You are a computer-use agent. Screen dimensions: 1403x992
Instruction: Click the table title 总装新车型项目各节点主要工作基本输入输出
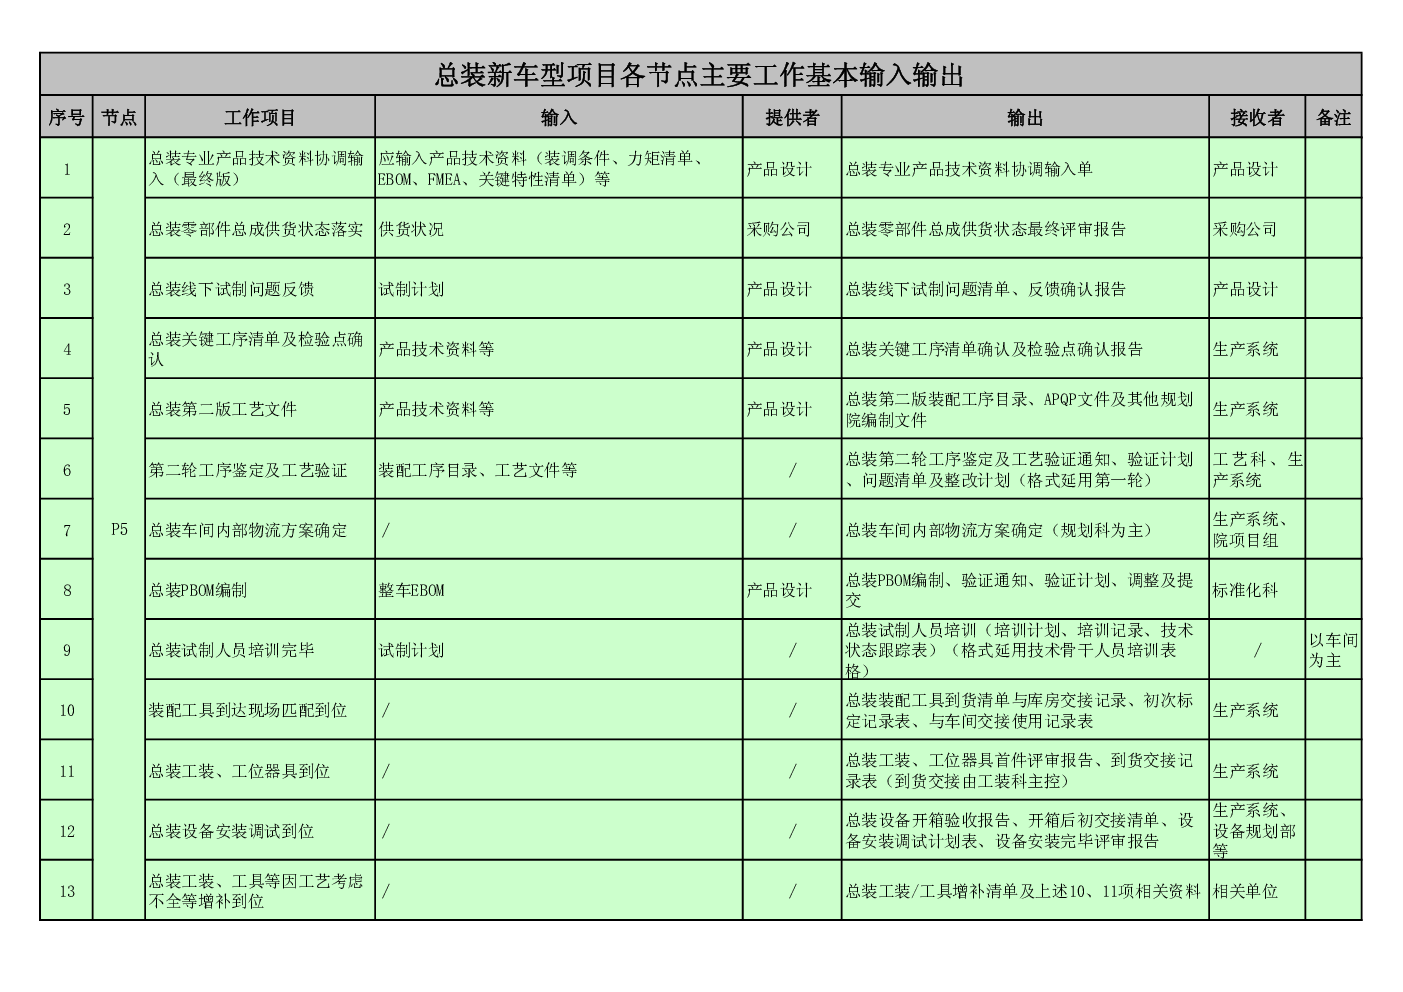pyautogui.click(x=700, y=75)
